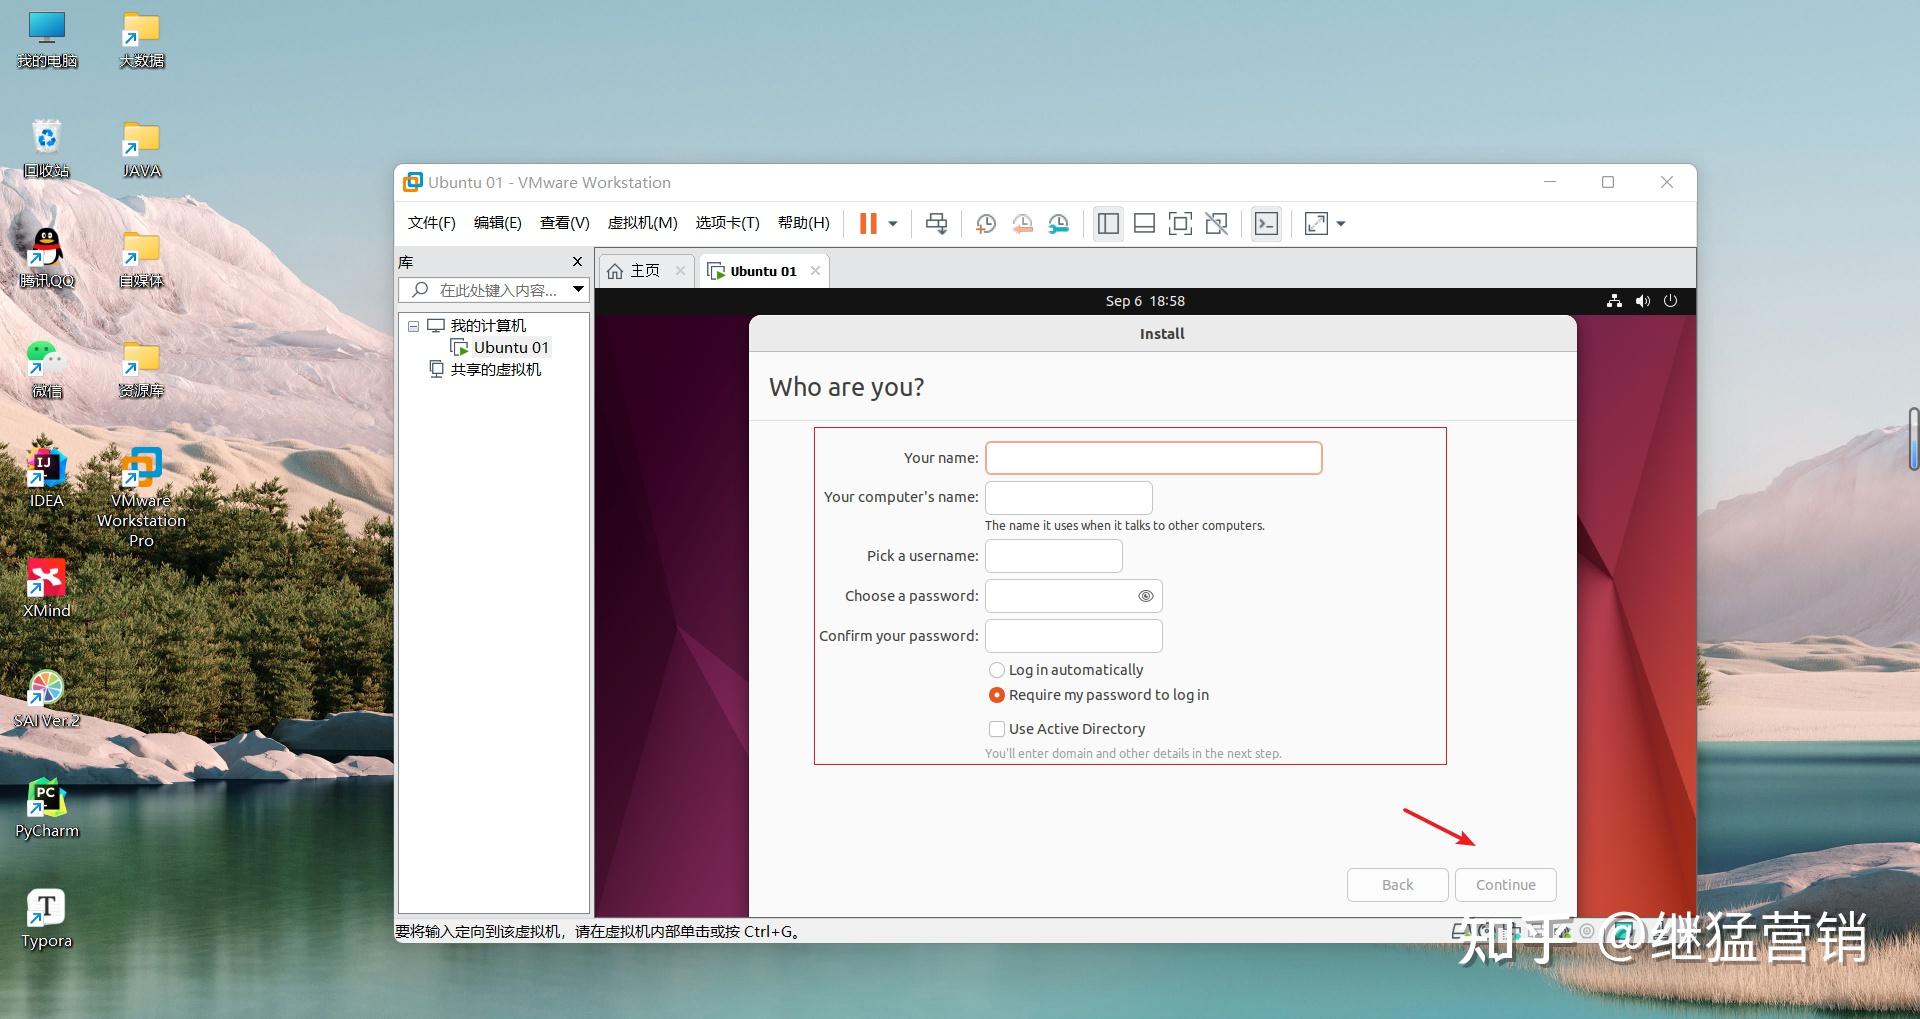Open the Snapshot Manager
The width and height of the screenshot is (1920, 1019).
click(x=1059, y=223)
